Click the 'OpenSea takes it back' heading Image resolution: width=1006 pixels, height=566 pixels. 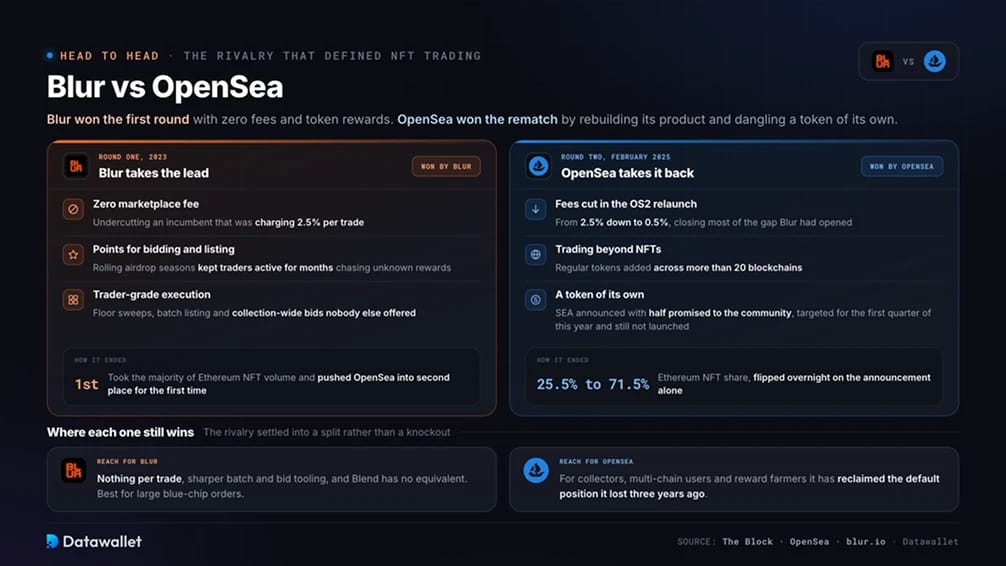(x=627, y=173)
